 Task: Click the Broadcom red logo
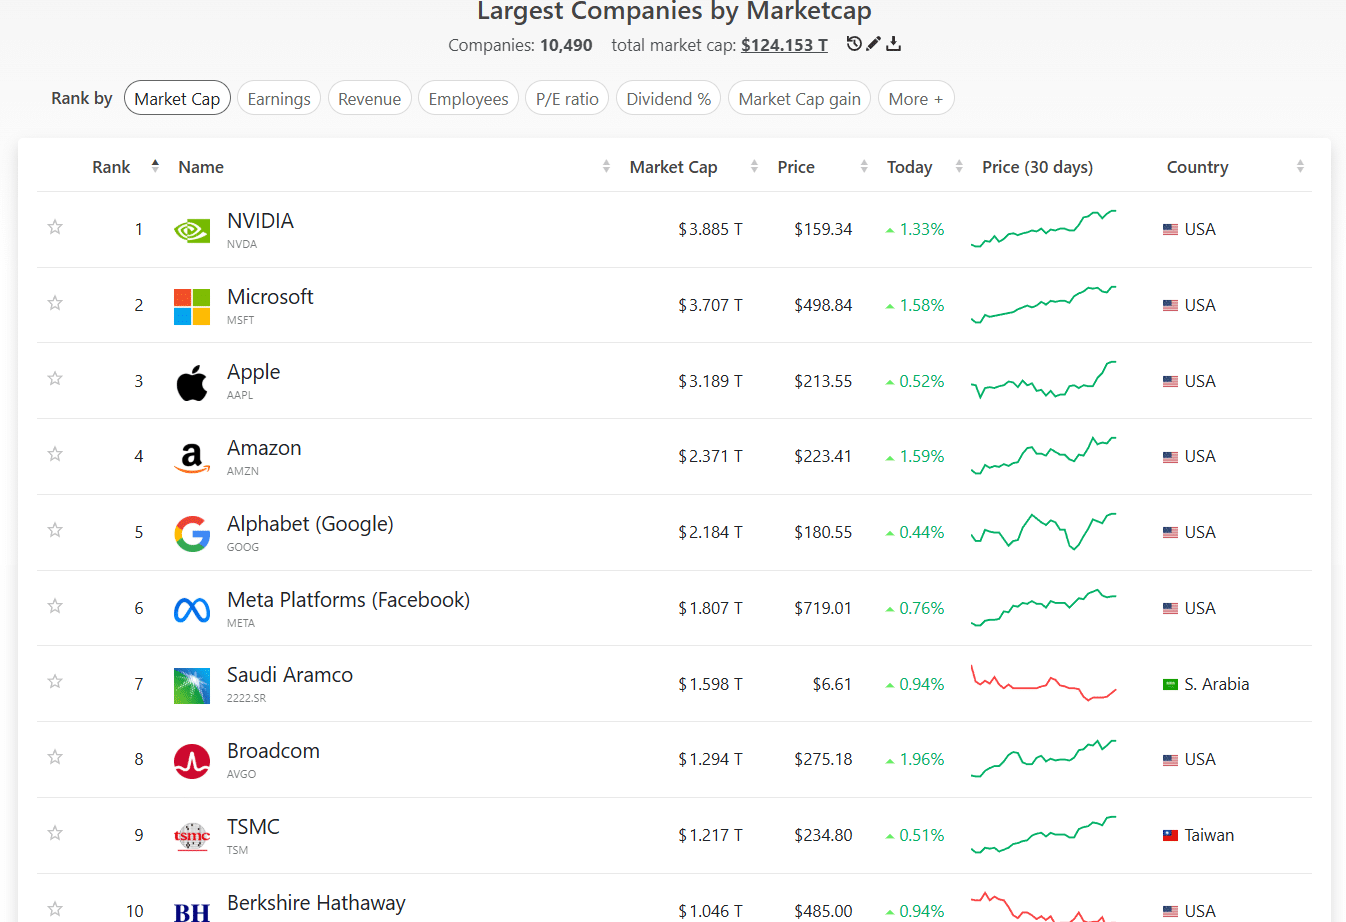192,761
